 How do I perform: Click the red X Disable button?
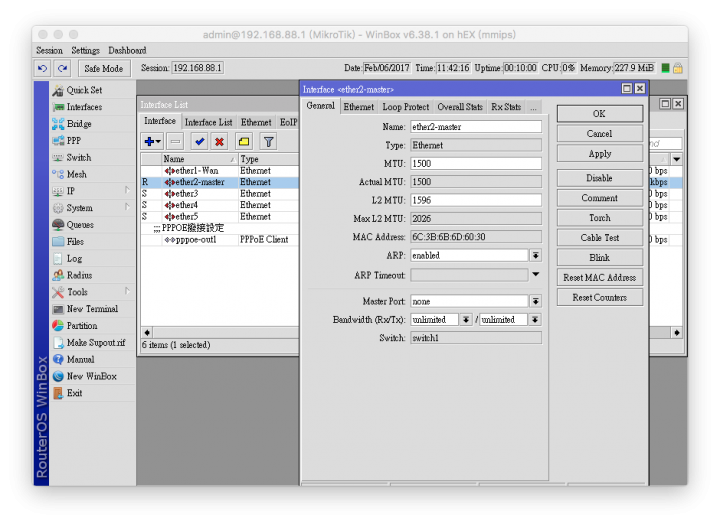coord(219,141)
